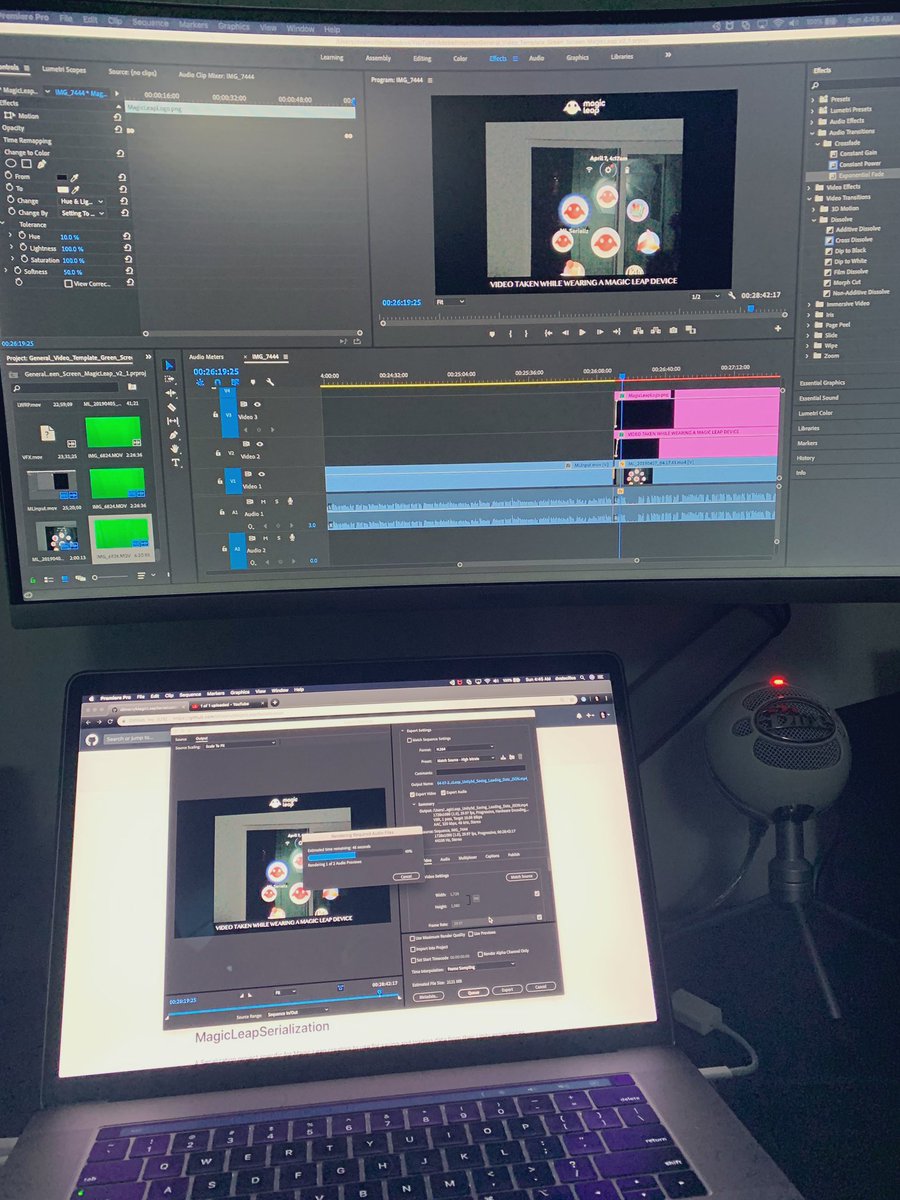The image size is (900, 1200).
Task: Switch to the Audio workspace tab
Action: [536, 58]
